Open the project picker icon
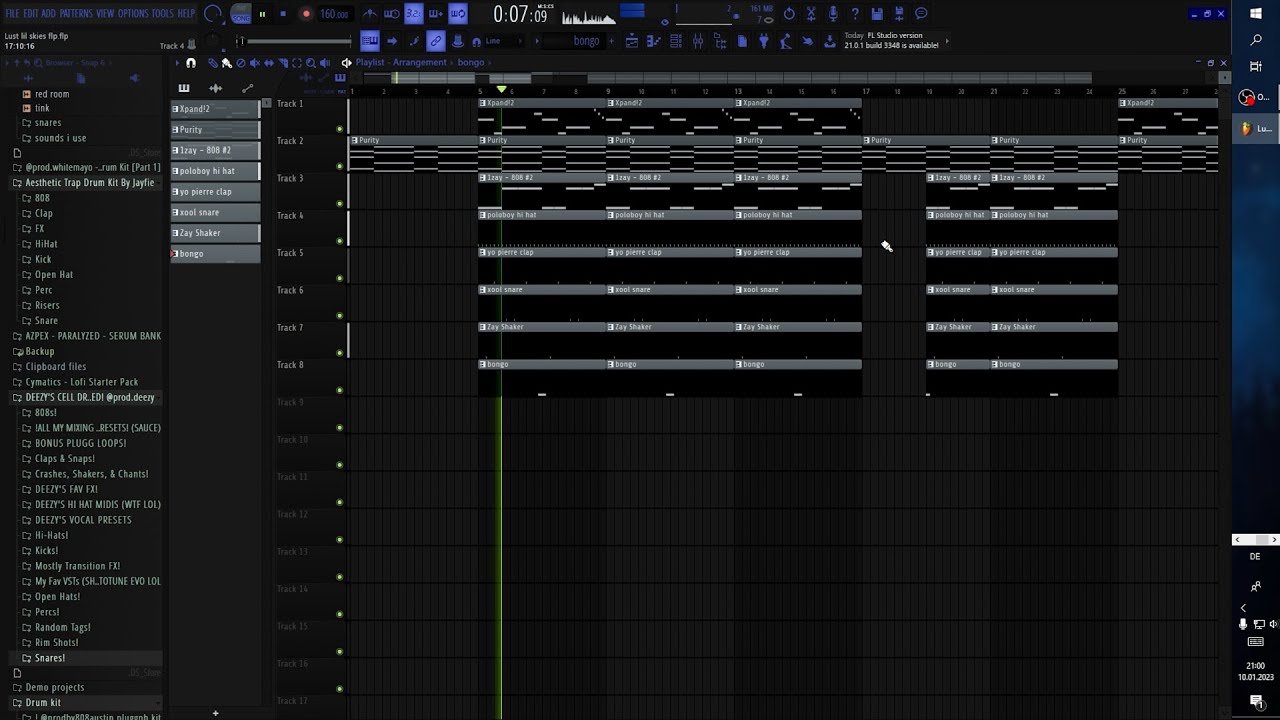The height and width of the screenshot is (720, 1280). [x=742, y=41]
